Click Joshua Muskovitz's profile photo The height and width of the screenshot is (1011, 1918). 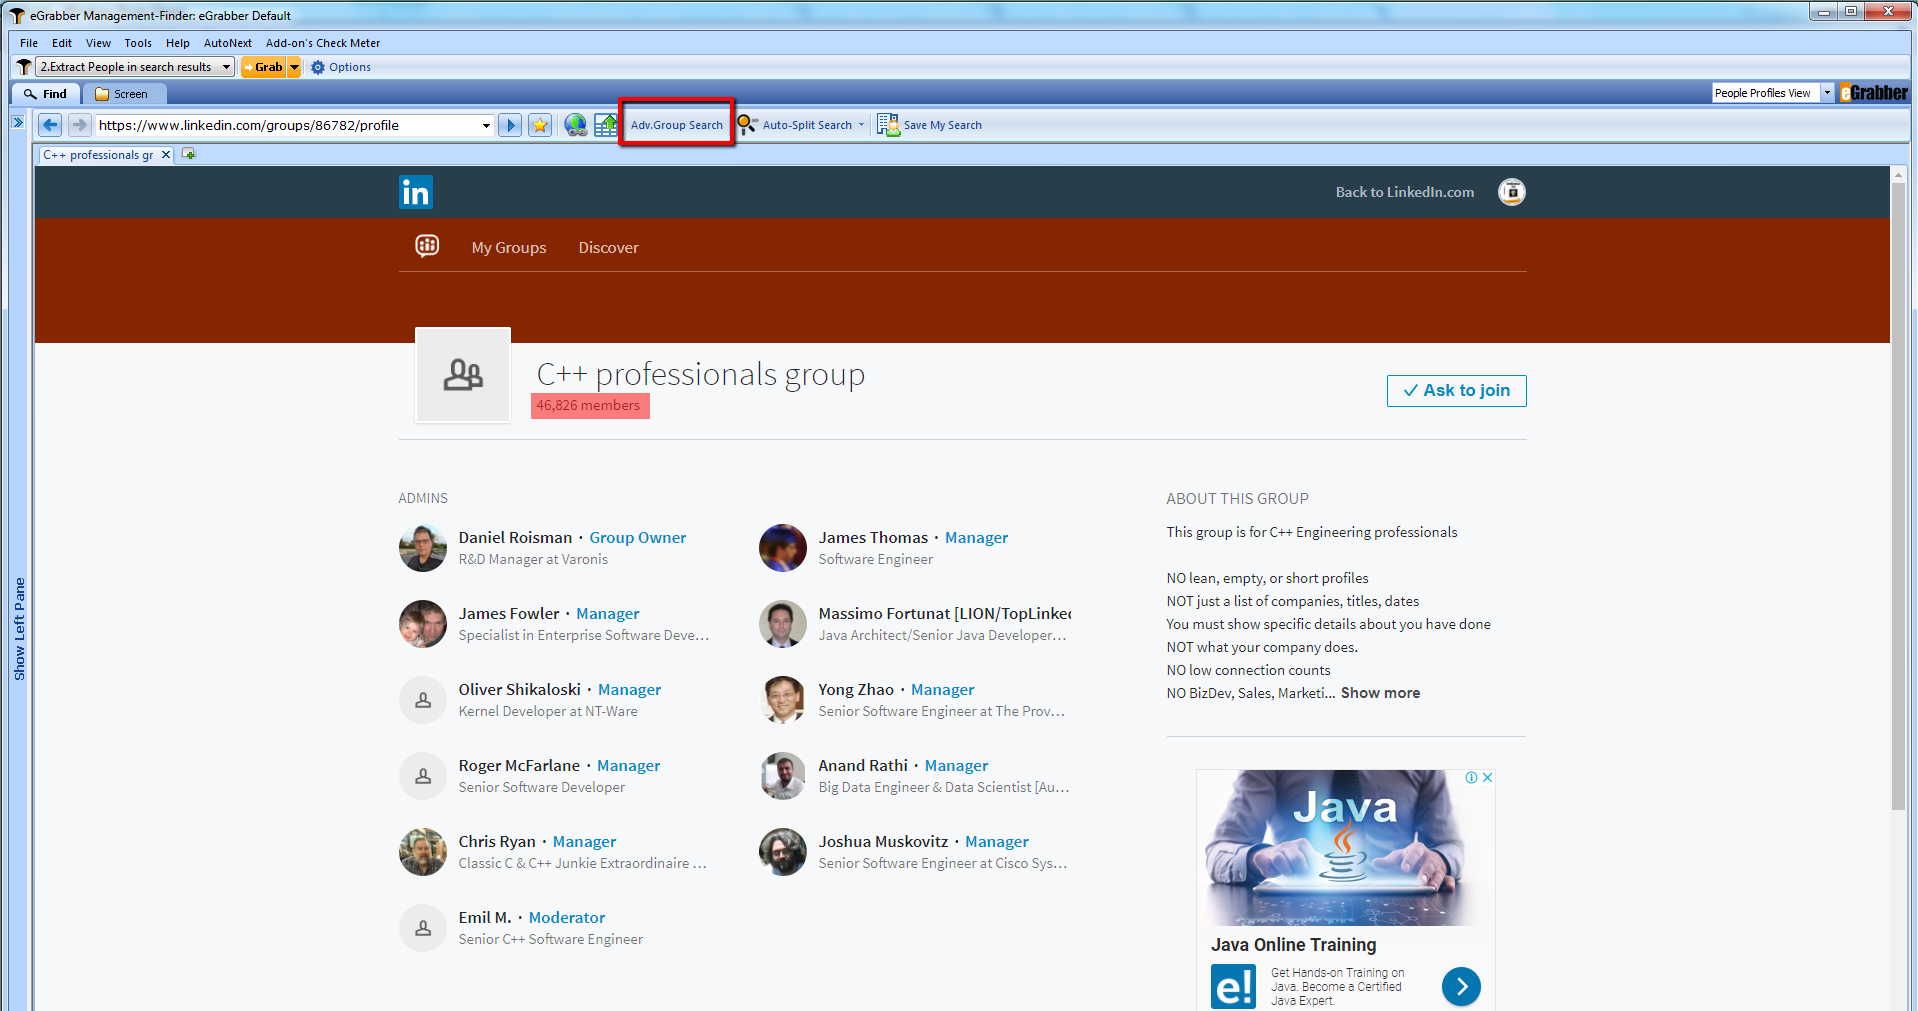pos(783,852)
